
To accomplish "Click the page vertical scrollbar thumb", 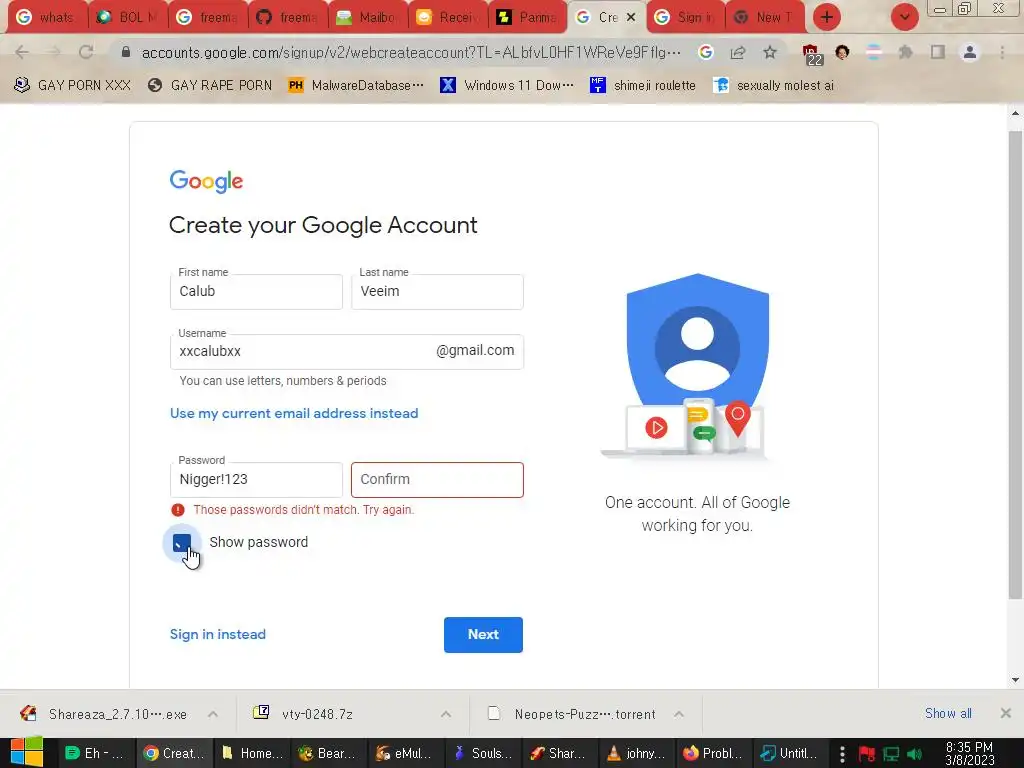I will pyautogui.click(x=1015, y=364).
